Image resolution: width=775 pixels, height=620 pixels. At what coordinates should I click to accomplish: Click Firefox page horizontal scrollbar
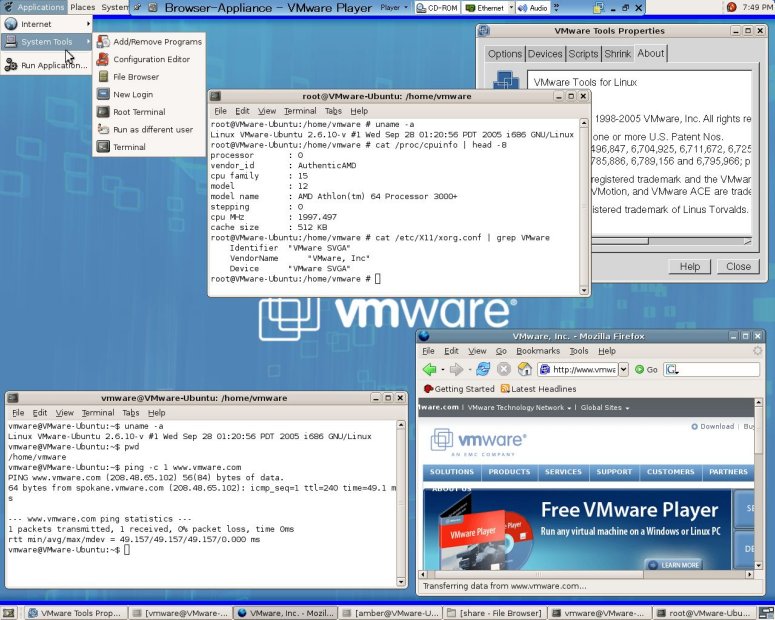click(x=539, y=575)
